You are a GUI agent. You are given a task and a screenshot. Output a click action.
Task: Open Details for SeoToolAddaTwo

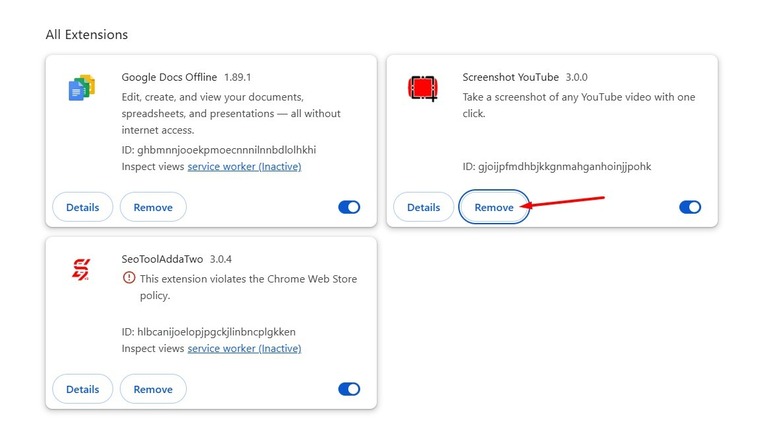pyautogui.click(x=83, y=389)
